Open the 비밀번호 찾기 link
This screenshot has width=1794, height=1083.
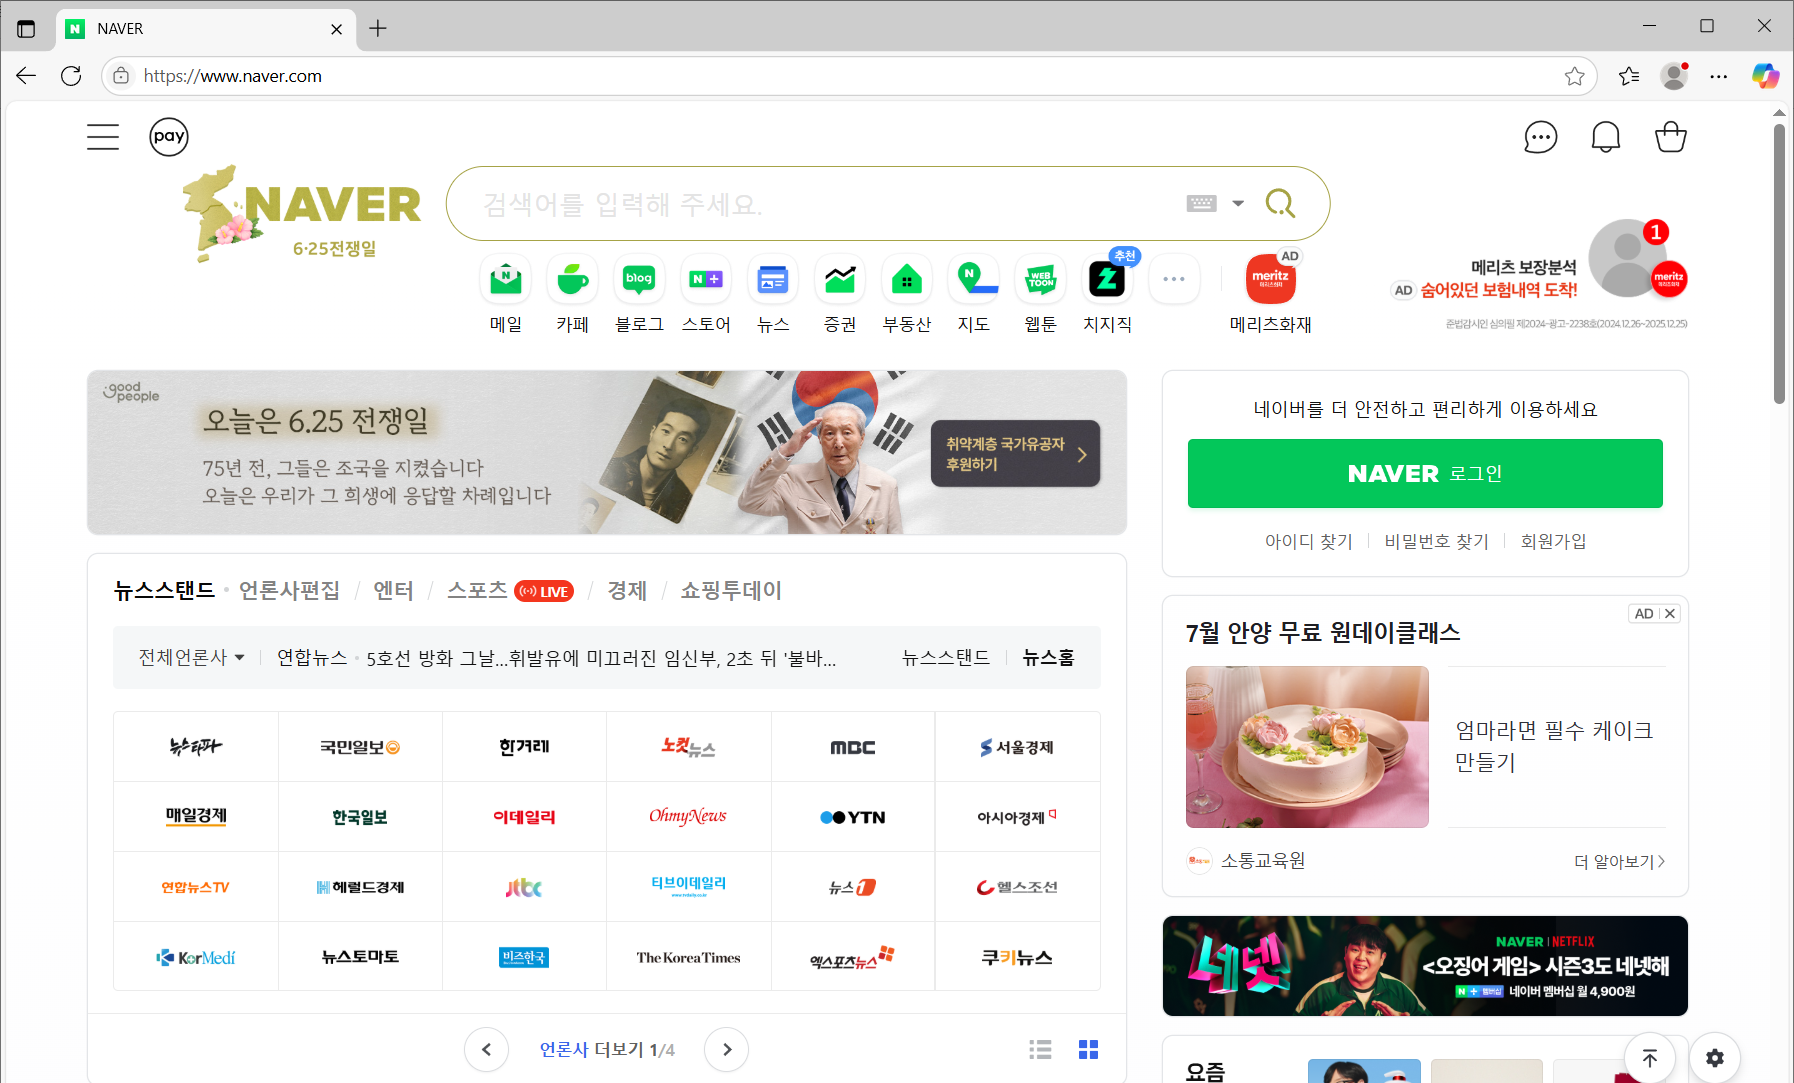1436,542
